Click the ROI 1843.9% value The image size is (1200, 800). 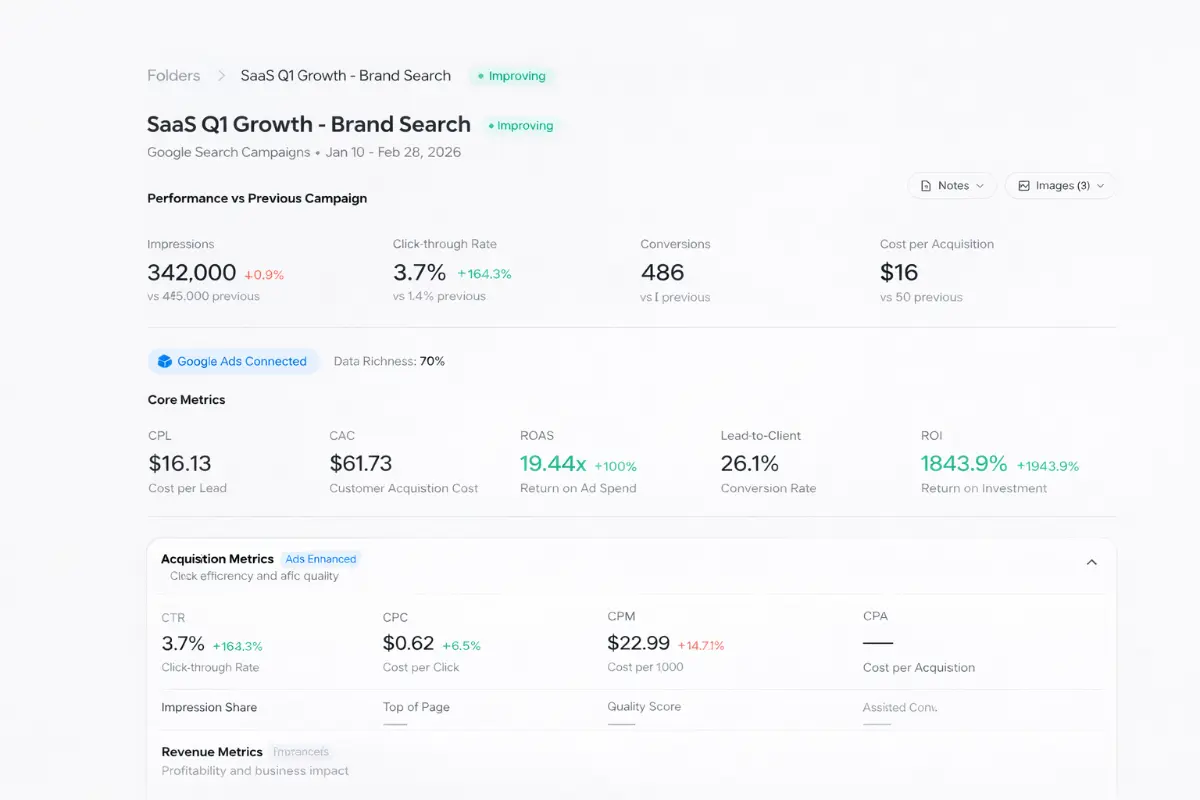point(963,464)
